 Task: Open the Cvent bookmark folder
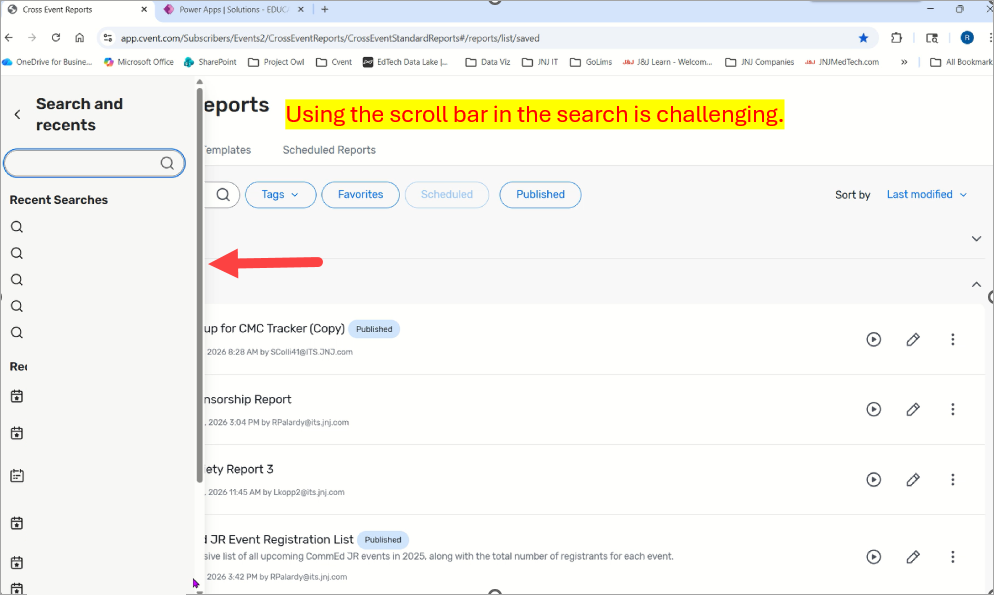point(334,62)
